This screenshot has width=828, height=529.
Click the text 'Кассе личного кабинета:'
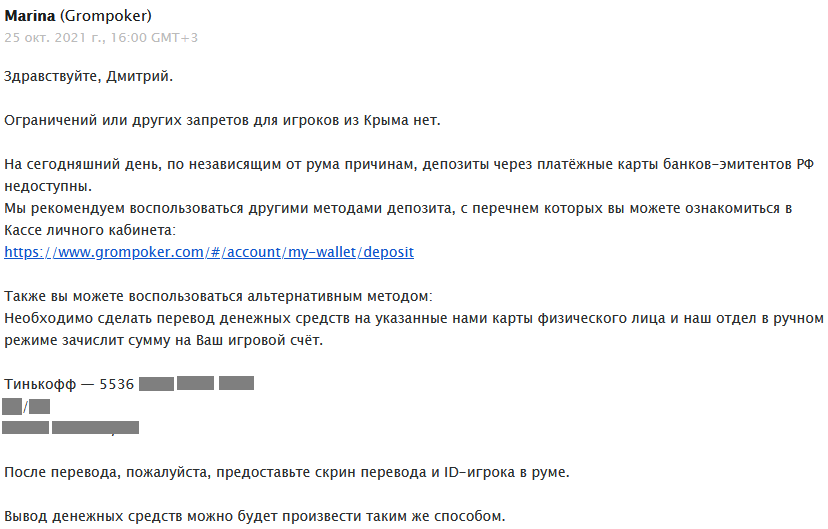coord(90,230)
